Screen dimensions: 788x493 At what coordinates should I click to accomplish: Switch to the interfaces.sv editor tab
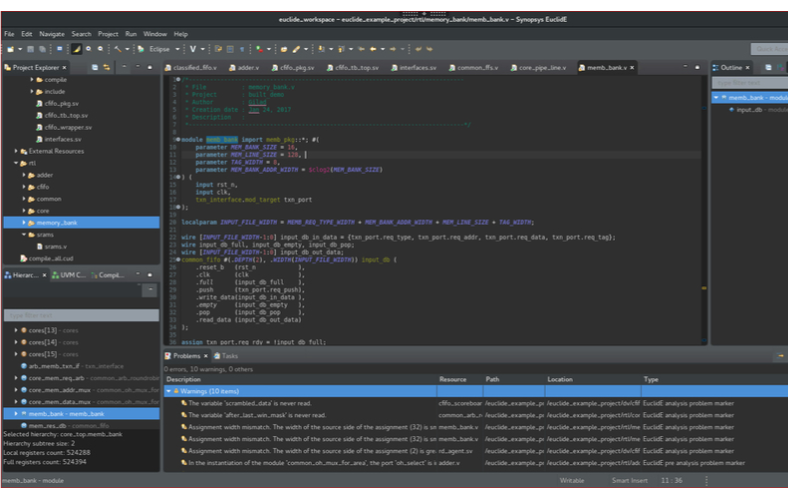[x=414, y=67]
